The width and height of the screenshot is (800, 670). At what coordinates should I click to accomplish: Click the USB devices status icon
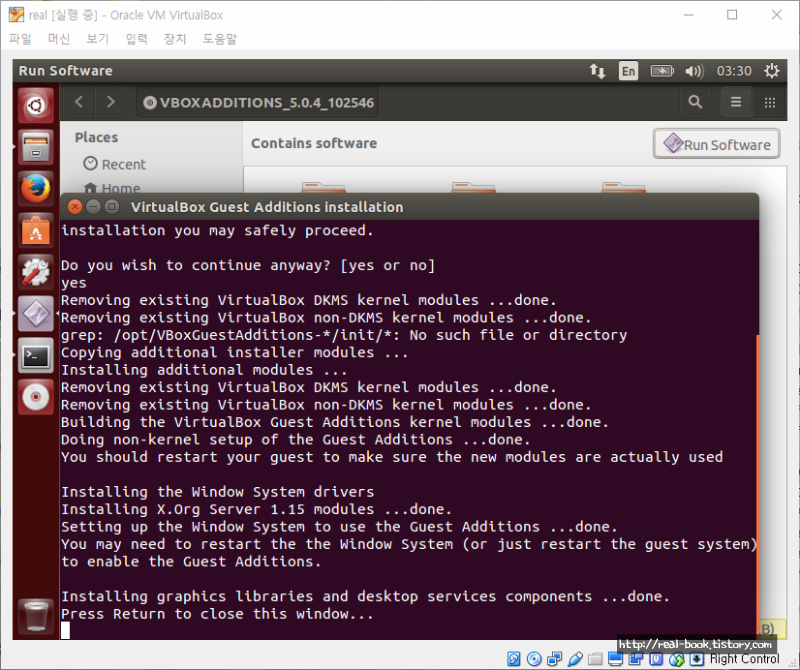coord(575,659)
